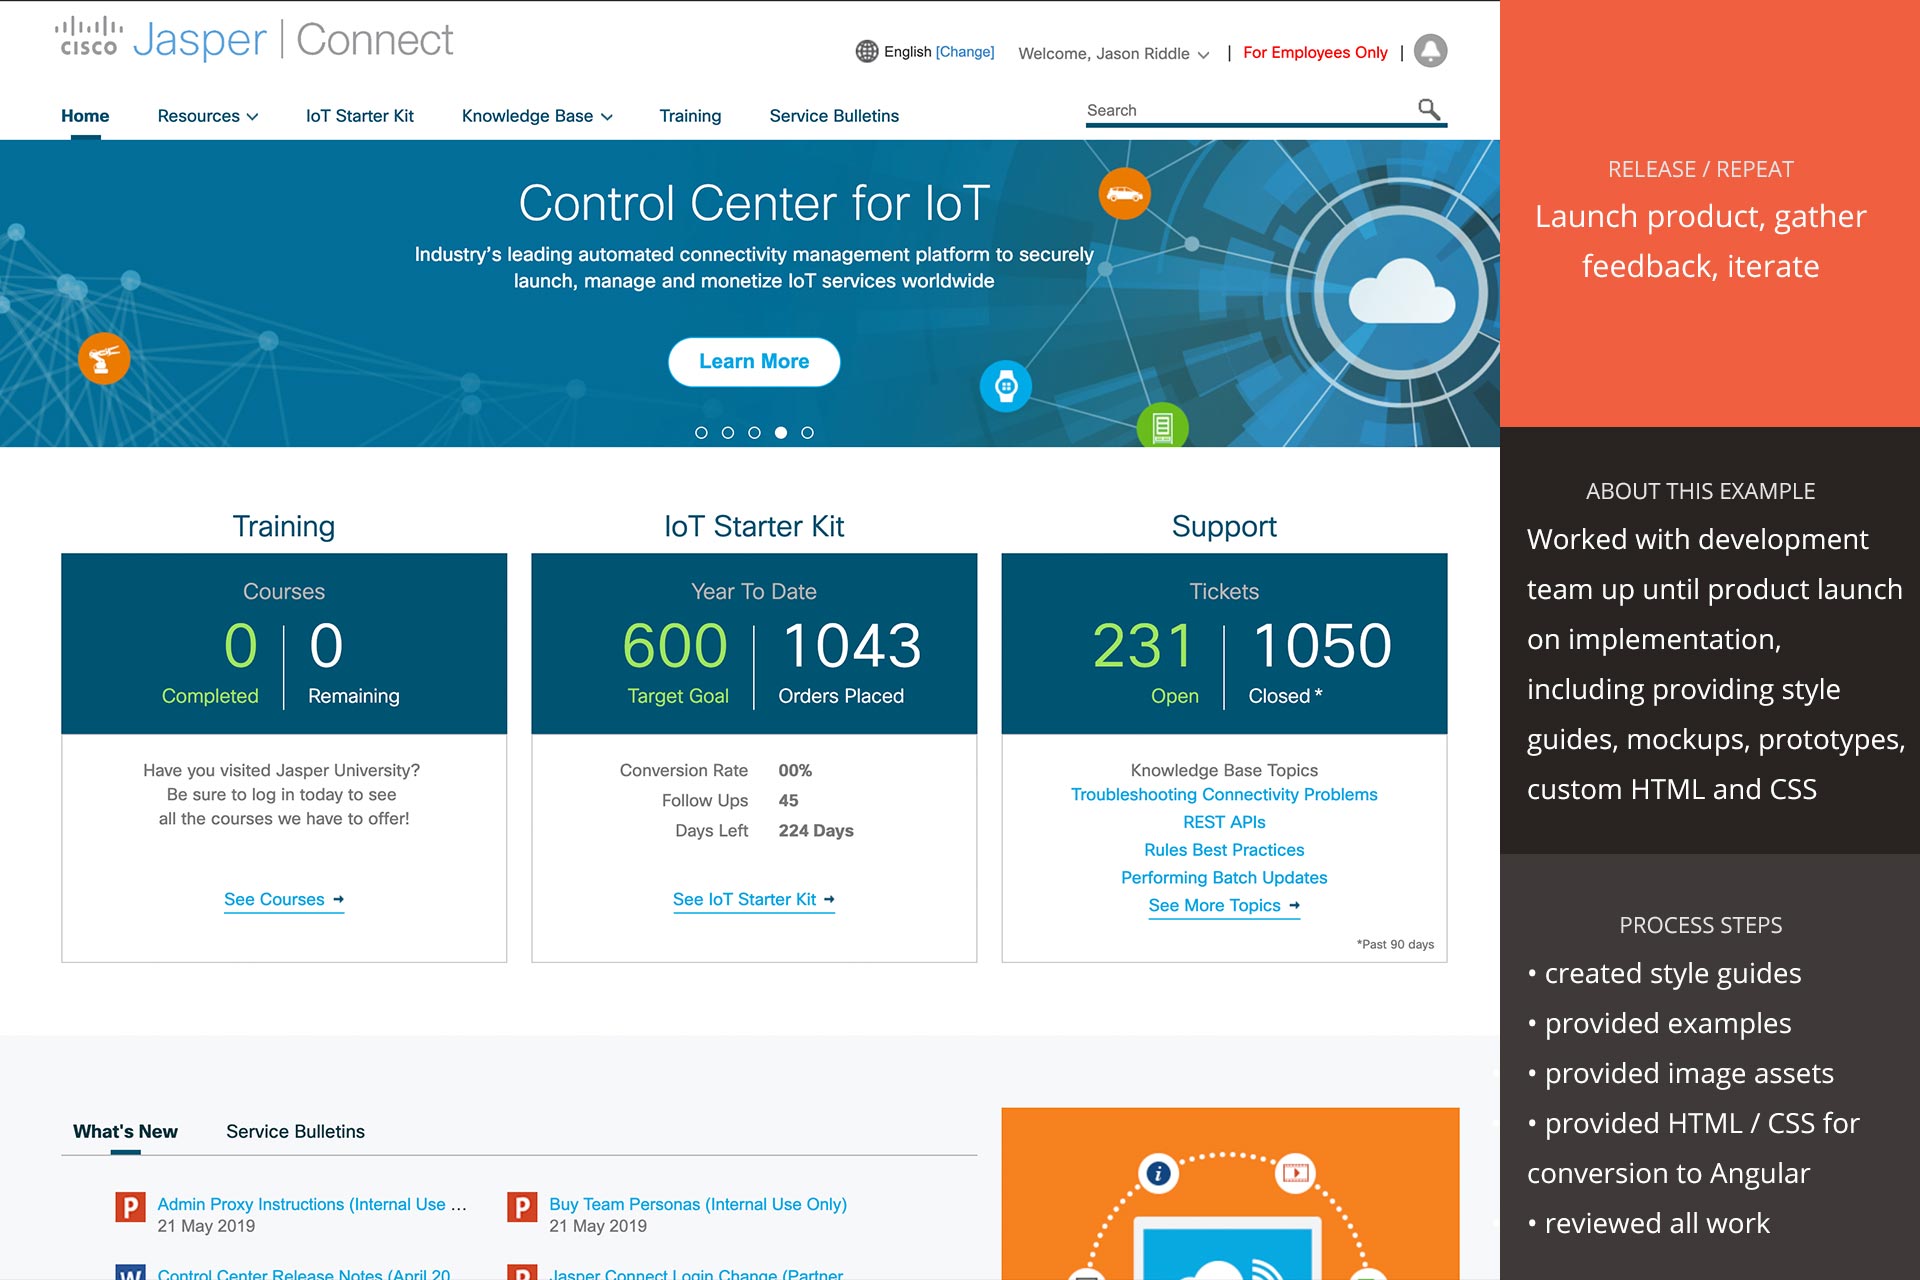Open the notification bell icon
Screen dimensions: 1920x1280
coord(1431,51)
